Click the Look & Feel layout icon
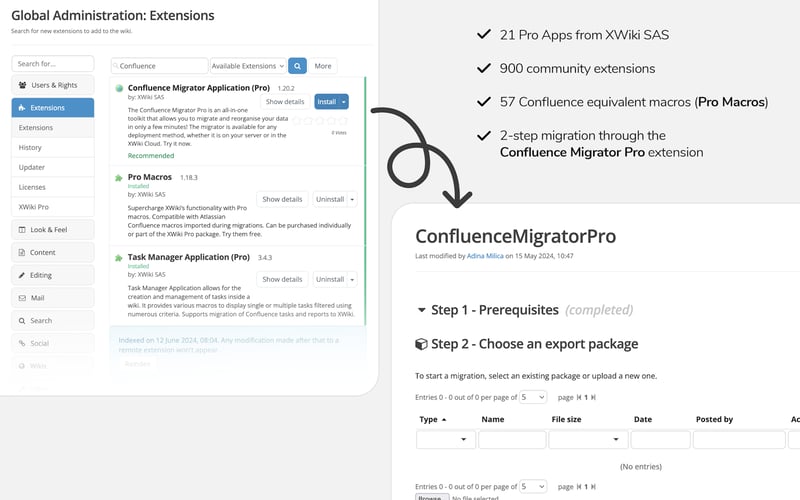 (x=22, y=230)
